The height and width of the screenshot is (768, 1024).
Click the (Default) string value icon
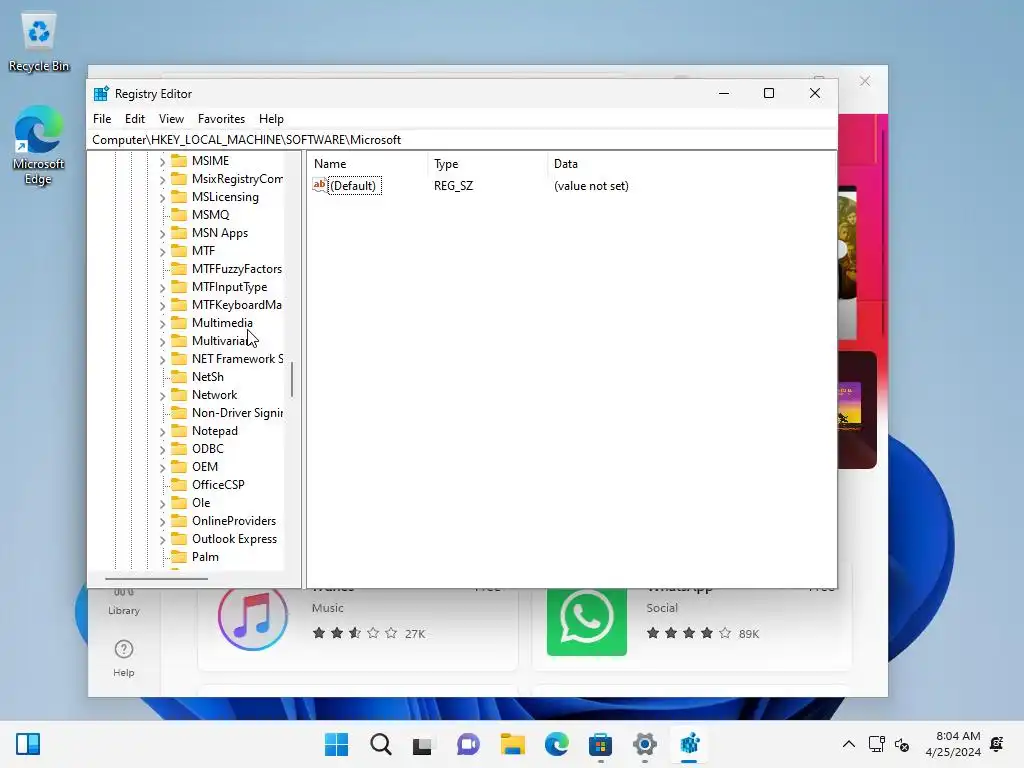(319, 185)
